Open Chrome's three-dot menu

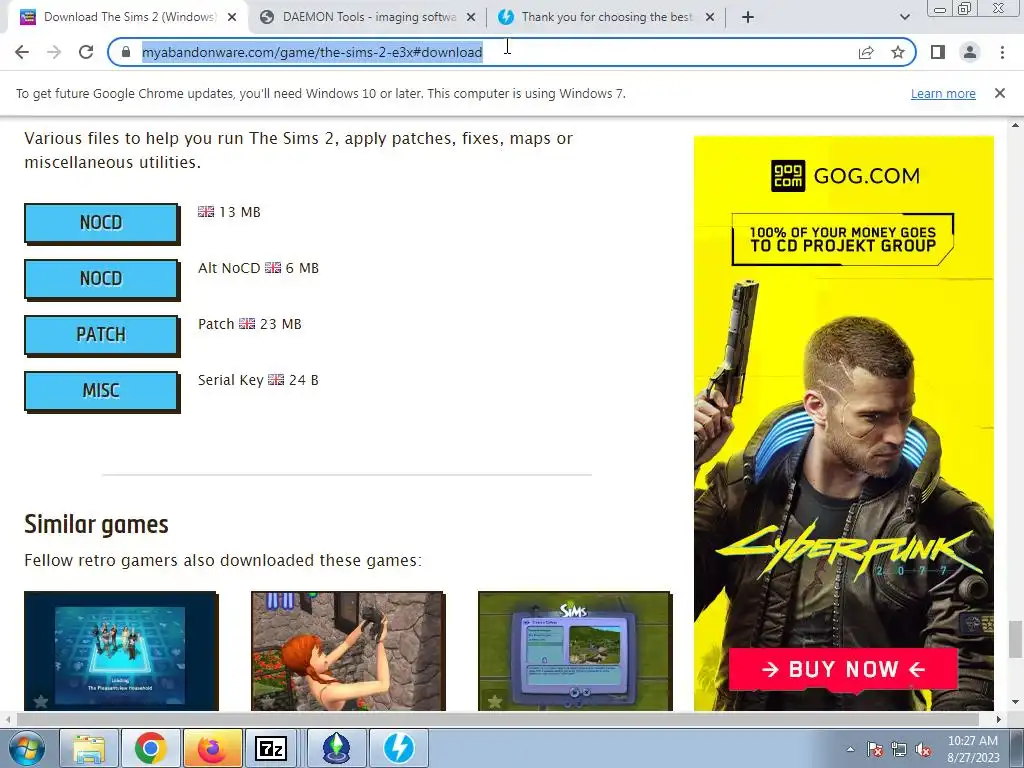1002,52
